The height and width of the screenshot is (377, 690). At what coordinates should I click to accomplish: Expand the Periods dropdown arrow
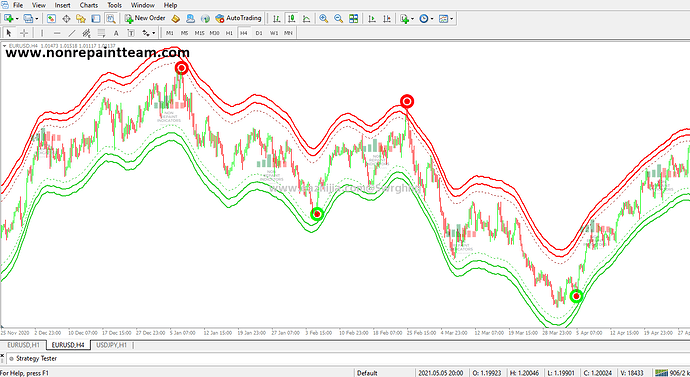(x=432, y=19)
